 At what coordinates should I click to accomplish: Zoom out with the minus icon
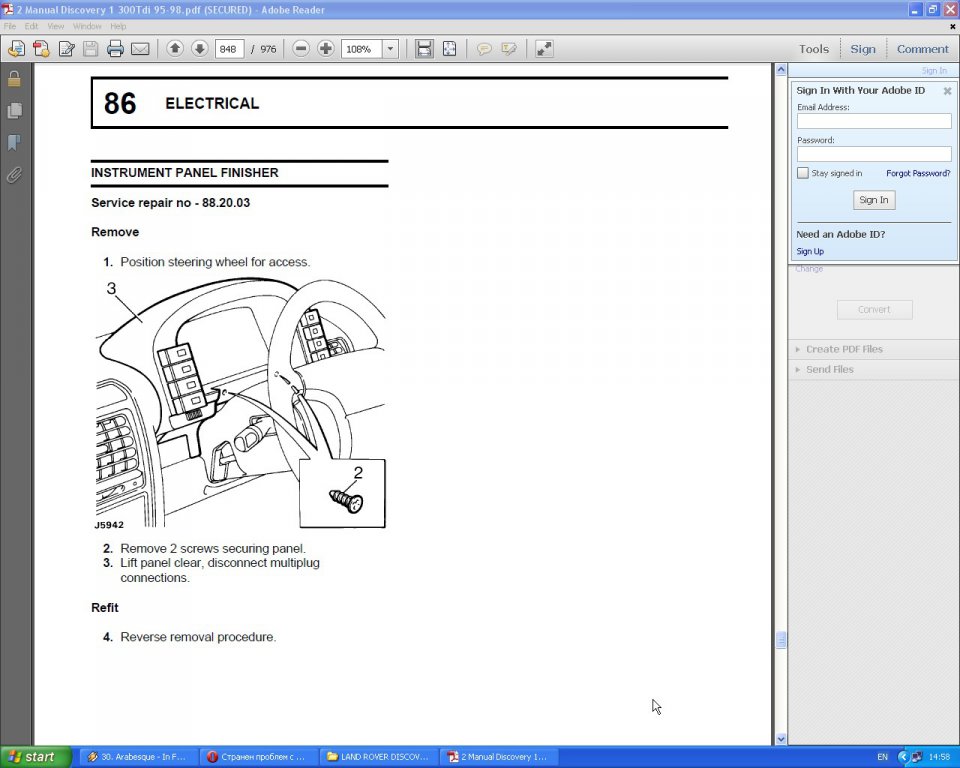point(301,49)
